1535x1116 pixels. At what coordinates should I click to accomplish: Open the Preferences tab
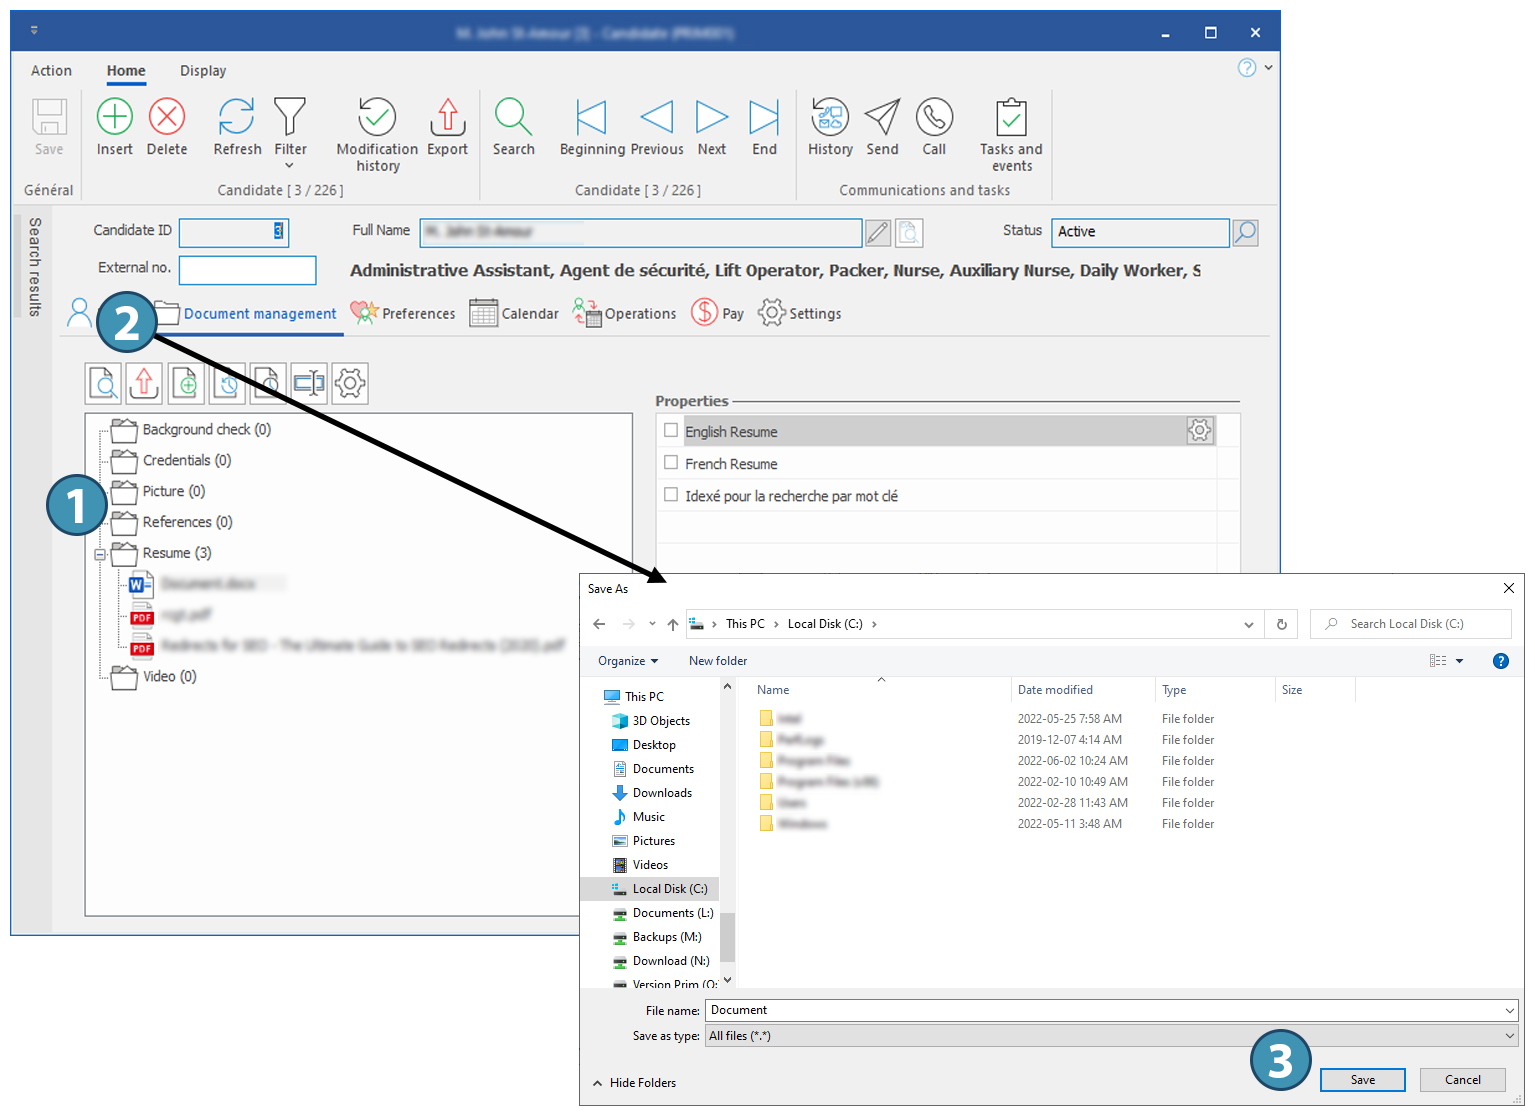pos(403,313)
